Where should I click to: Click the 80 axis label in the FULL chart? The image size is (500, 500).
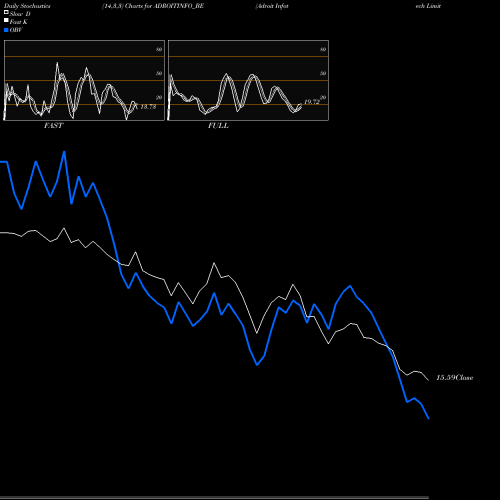coord(323,49)
